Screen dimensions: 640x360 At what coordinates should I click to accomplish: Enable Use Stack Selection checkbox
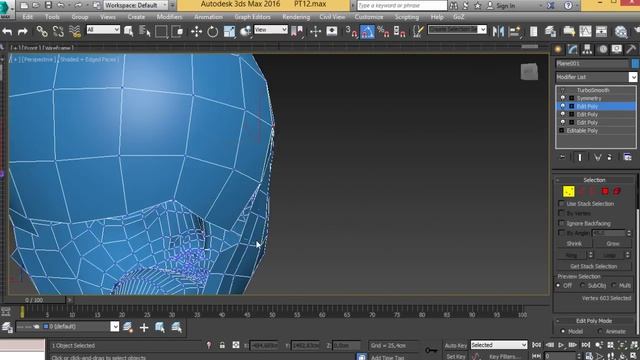tap(561, 203)
